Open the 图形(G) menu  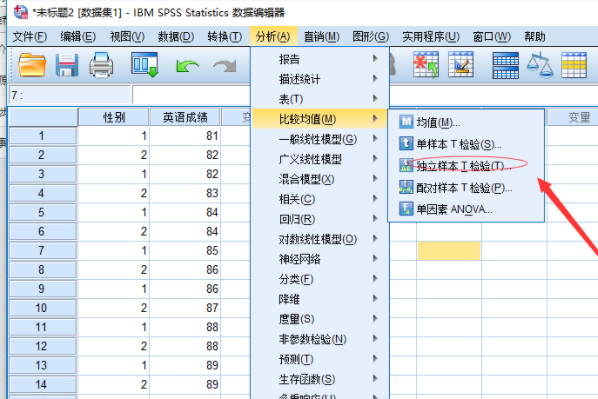[x=370, y=37]
